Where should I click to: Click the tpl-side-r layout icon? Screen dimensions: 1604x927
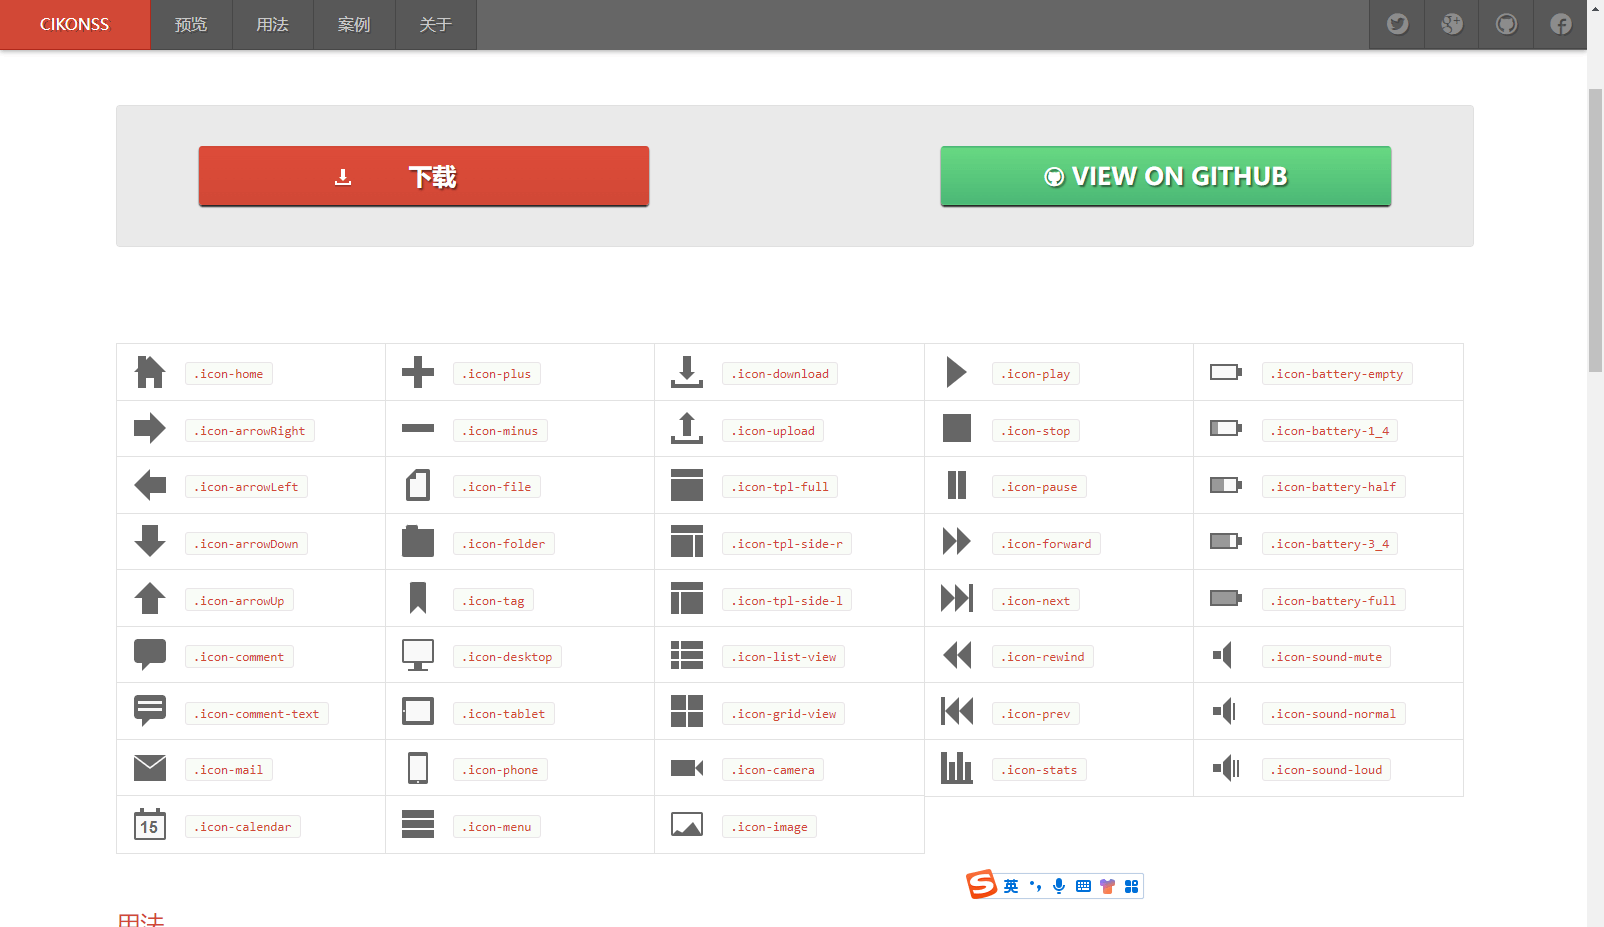coord(687,542)
